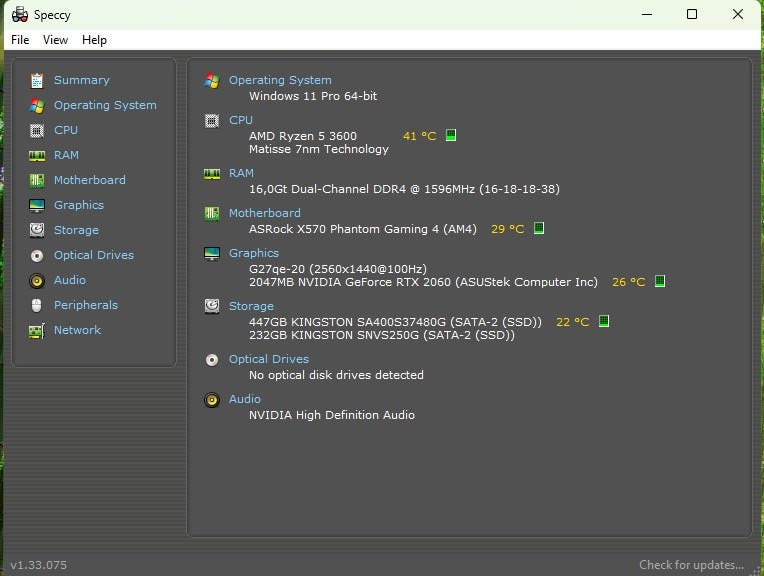Click the Peripherals mouse icon in sidebar
Image resolution: width=764 pixels, height=576 pixels.
[37, 305]
